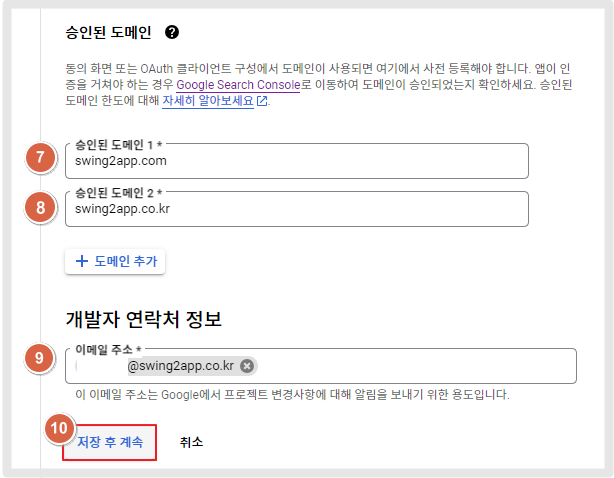Screen dimensions: 614x478
Task: Follow the 자세히 알아보세요 link
Action: point(208,101)
